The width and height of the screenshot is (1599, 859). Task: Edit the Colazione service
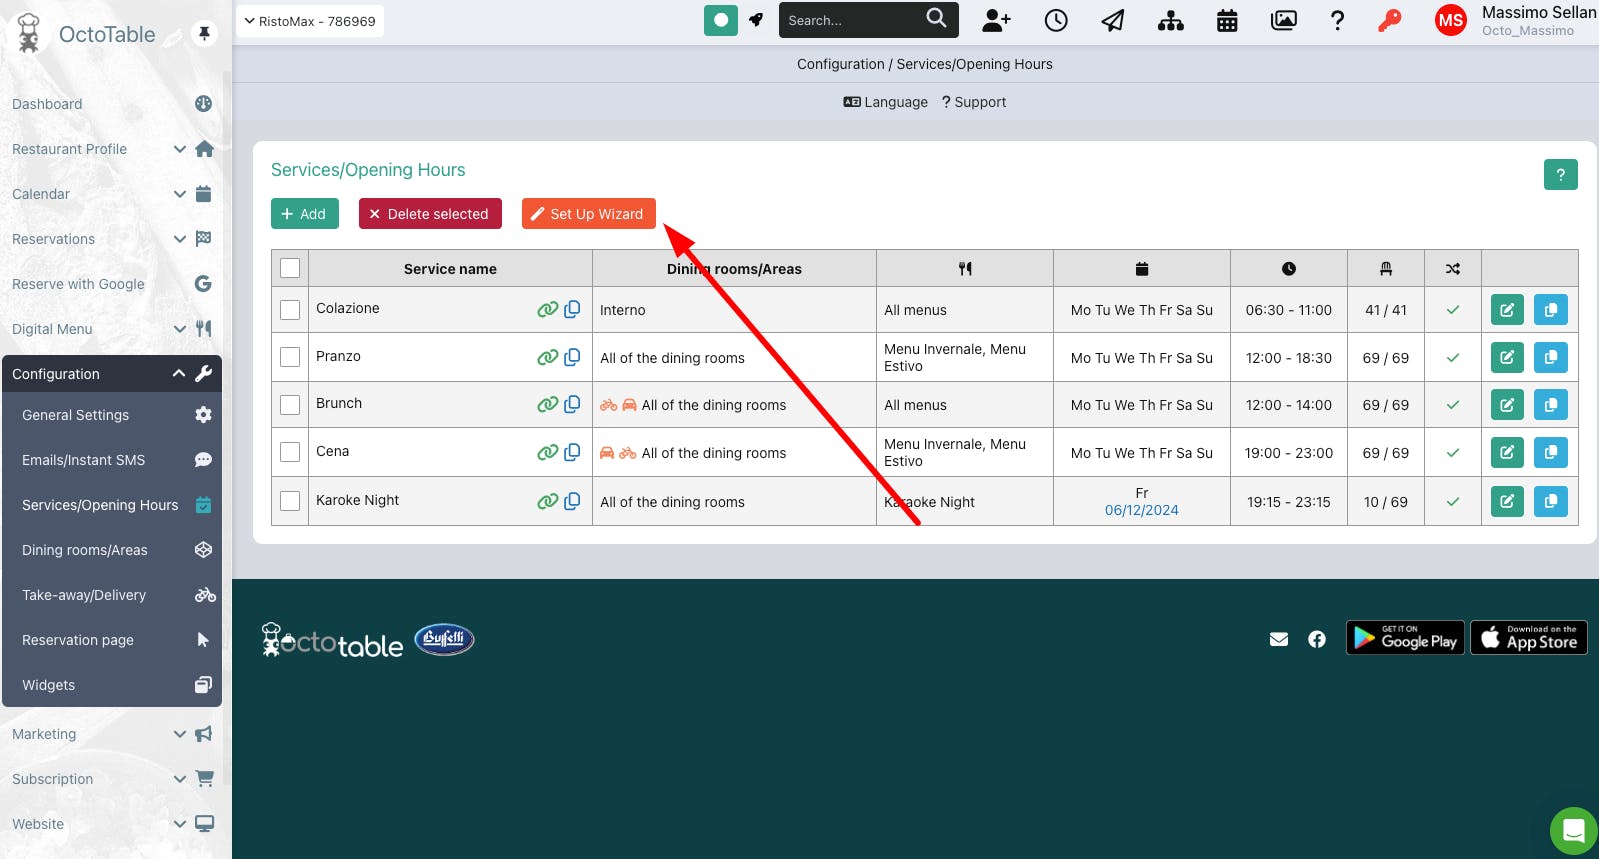click(x=1507, y=310)
